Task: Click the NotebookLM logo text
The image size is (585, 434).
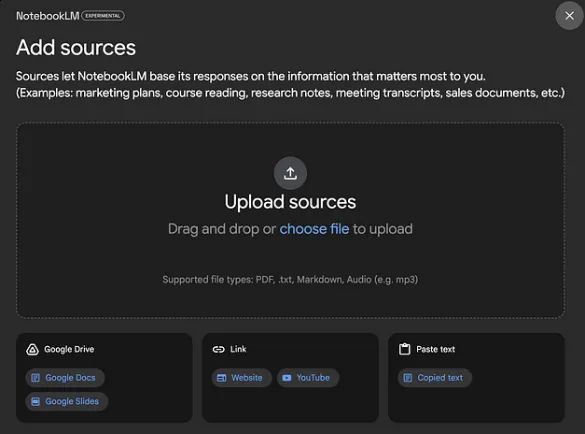Action: pyautogui.click(x=48, y=16)
